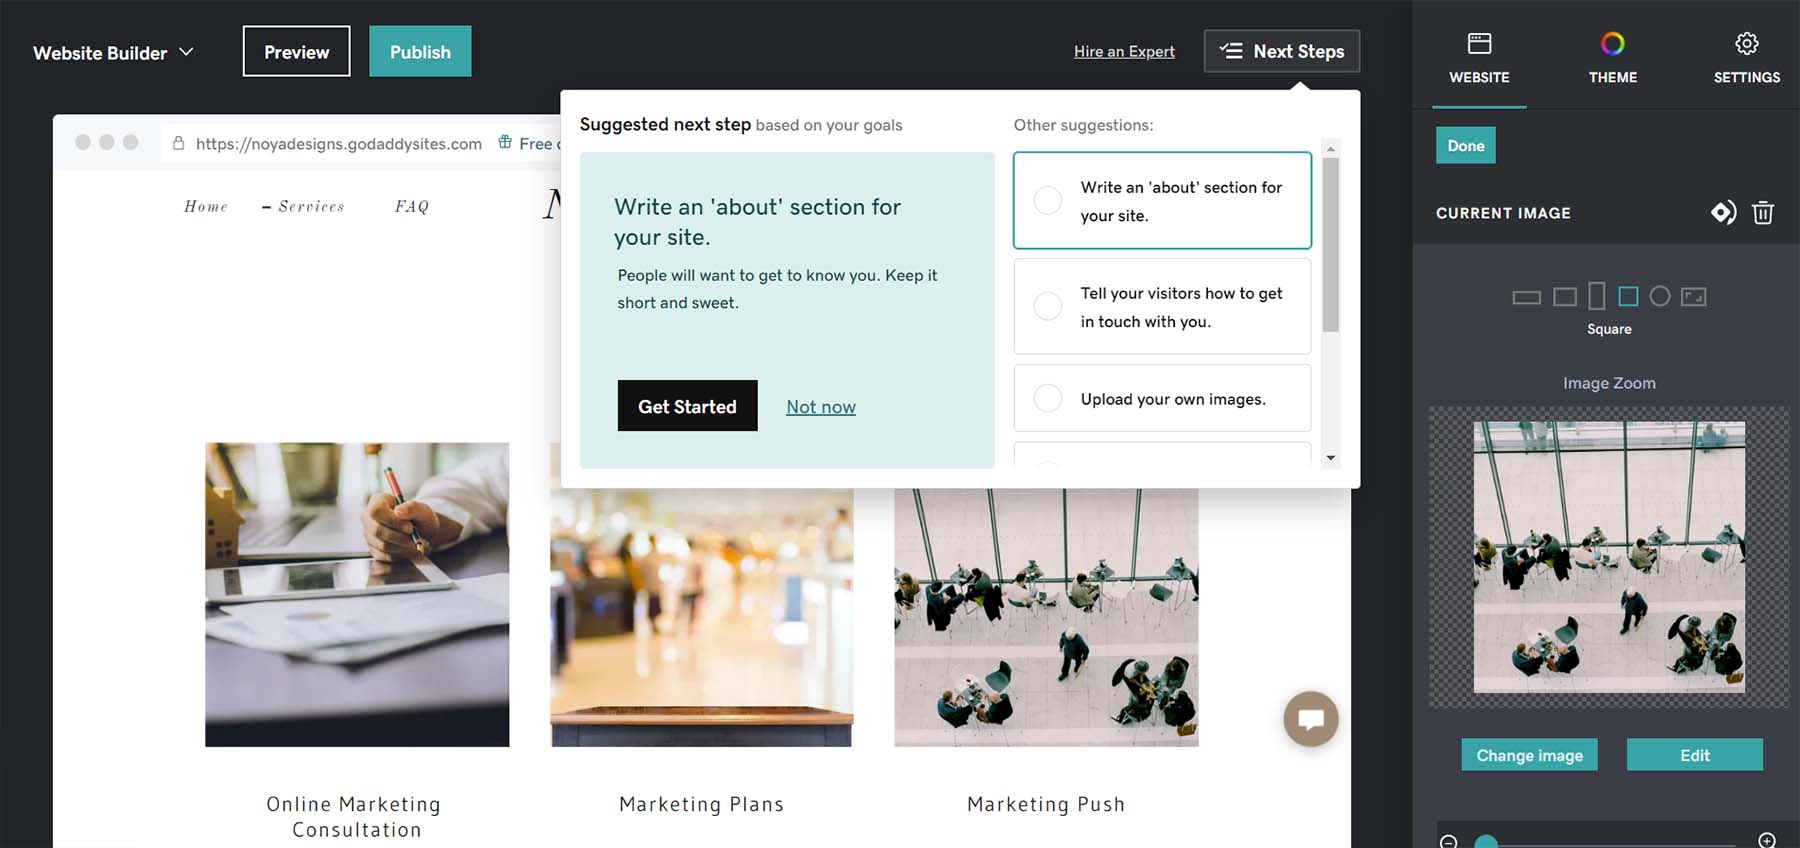Open the Next Steps panel
Screen dimensions: 1800x848
coord(1281,50)
